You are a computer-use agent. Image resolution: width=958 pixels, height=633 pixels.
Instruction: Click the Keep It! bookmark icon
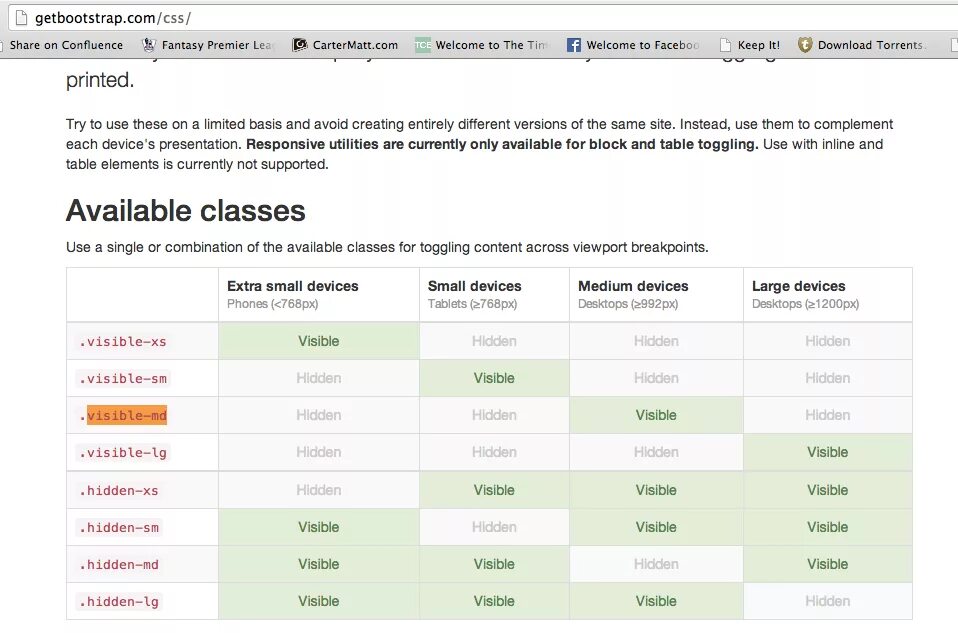[x=724, y=44]
